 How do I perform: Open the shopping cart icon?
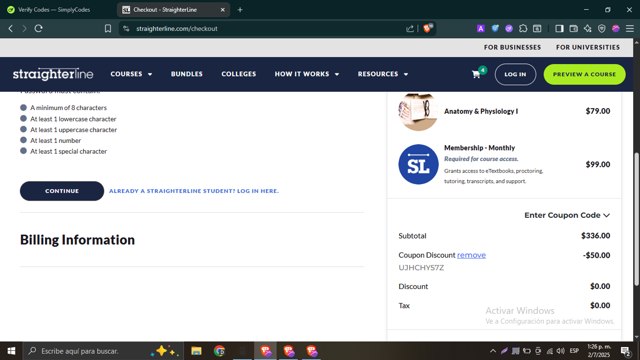click(476, 74)
